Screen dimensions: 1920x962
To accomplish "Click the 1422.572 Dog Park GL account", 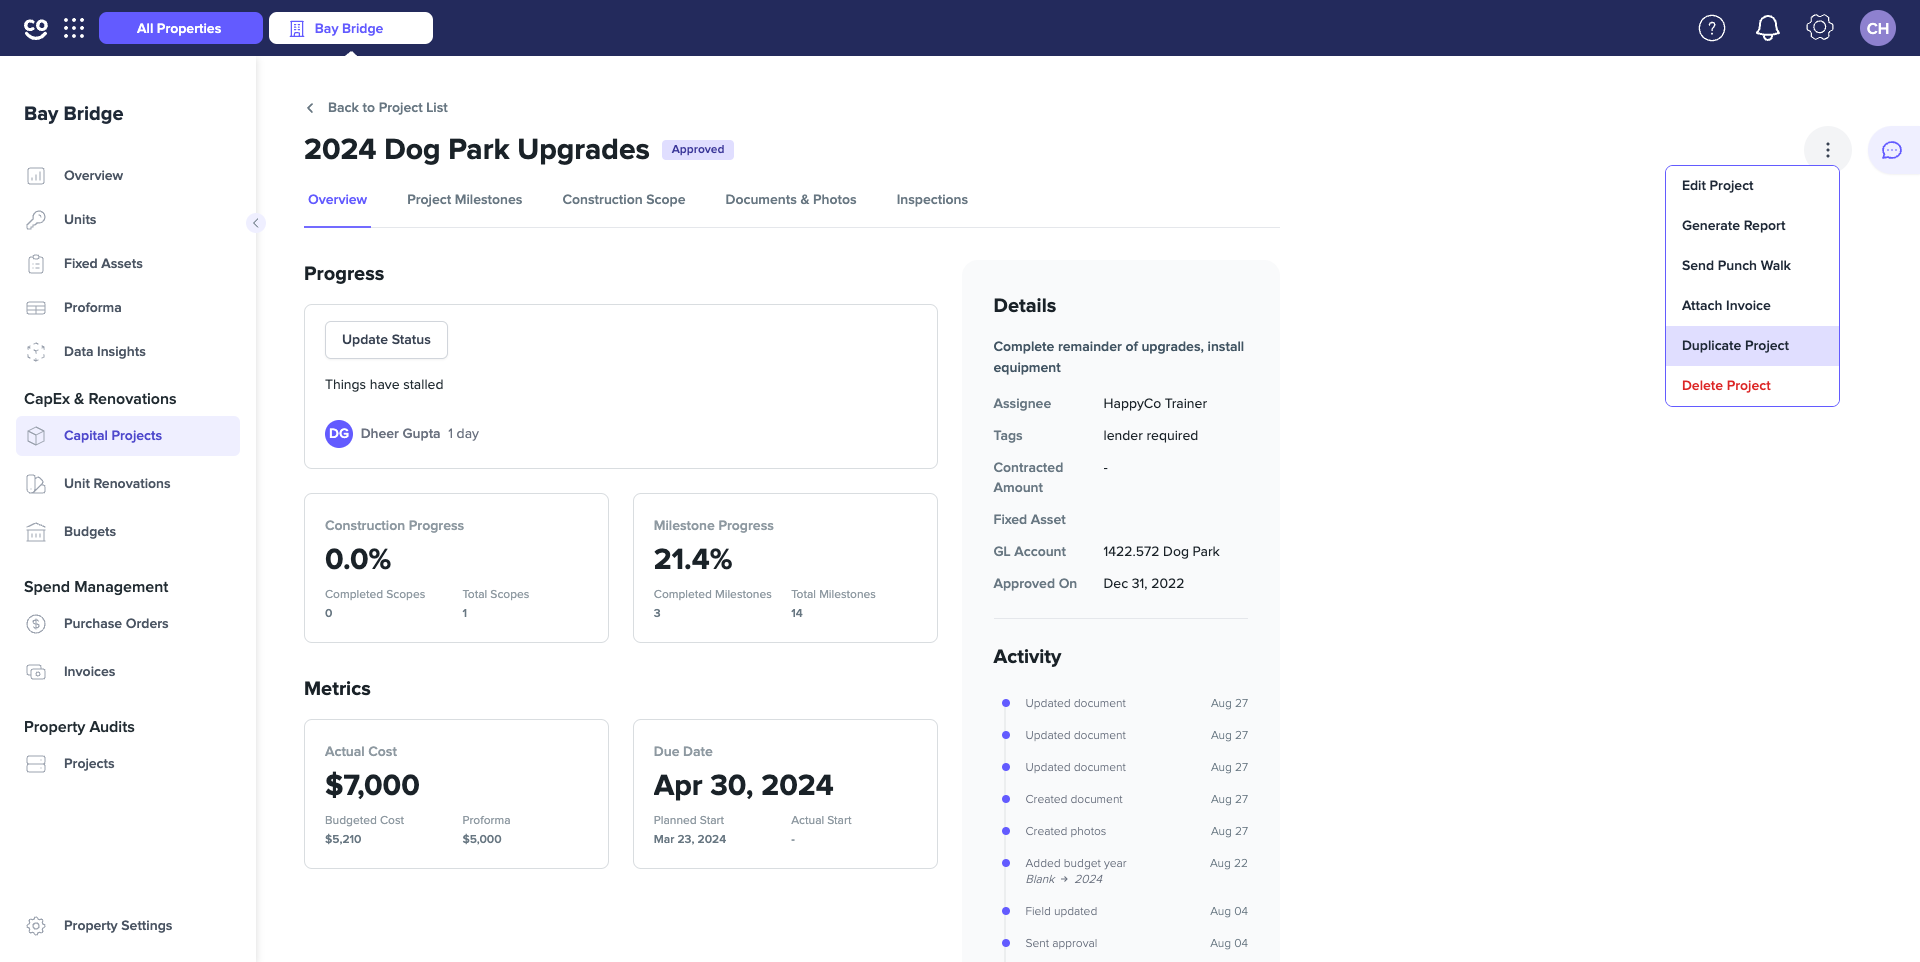I will 1161,552.
